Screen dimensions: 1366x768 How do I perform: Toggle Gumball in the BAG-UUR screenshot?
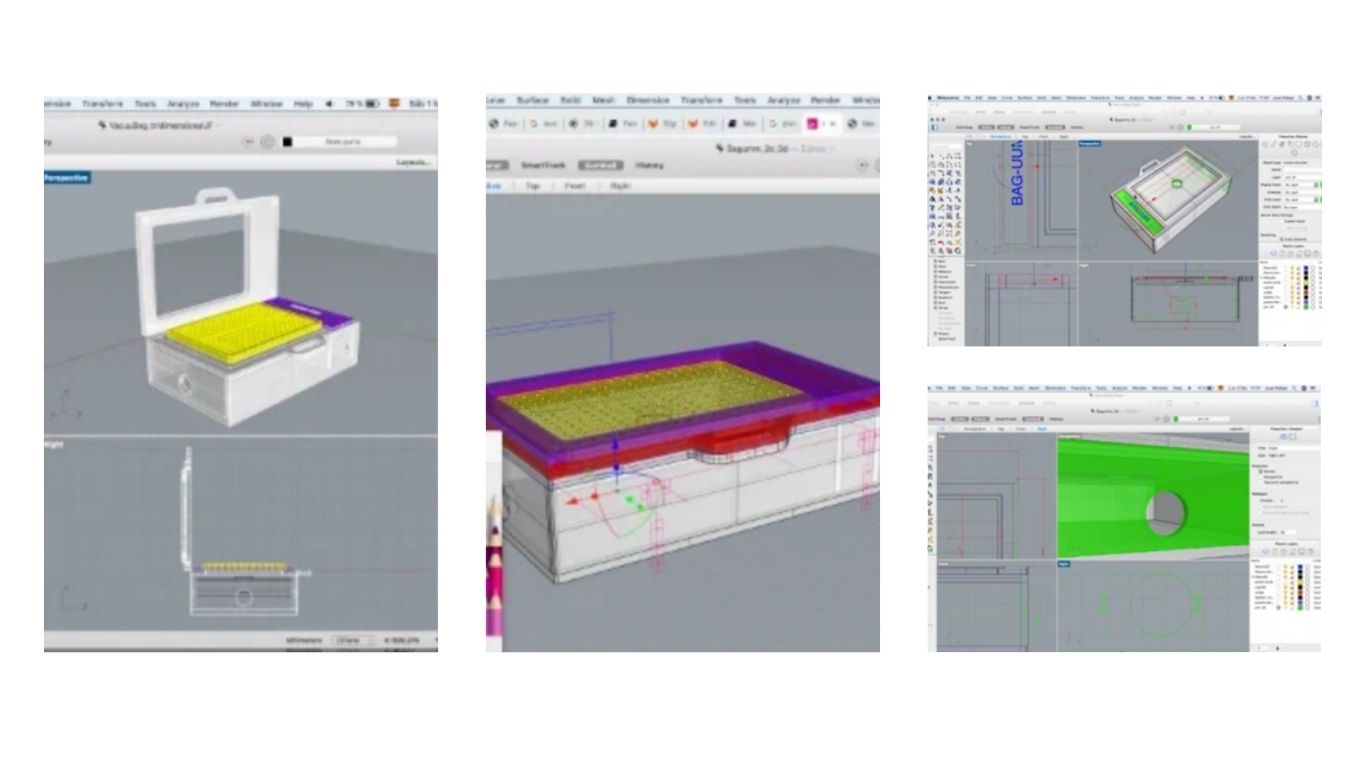tap(1055, 127)
